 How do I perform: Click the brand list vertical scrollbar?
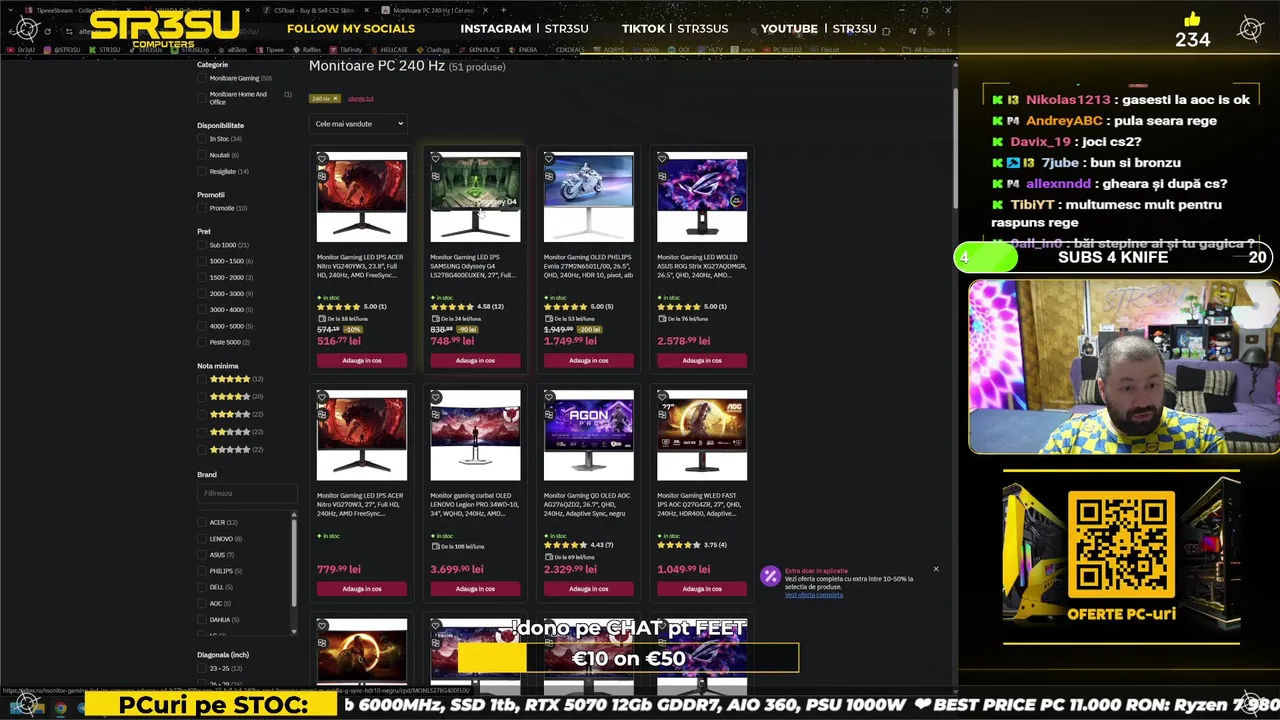coord(294,565)
